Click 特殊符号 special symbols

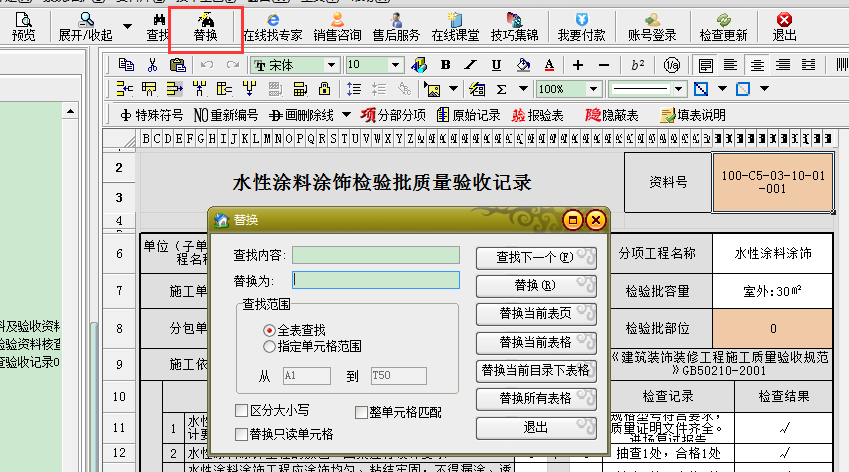[x=152, y=115]
